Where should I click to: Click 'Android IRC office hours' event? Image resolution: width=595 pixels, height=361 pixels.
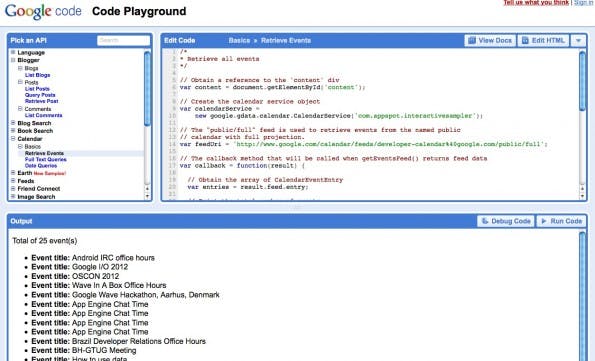[x=113, y=258]
